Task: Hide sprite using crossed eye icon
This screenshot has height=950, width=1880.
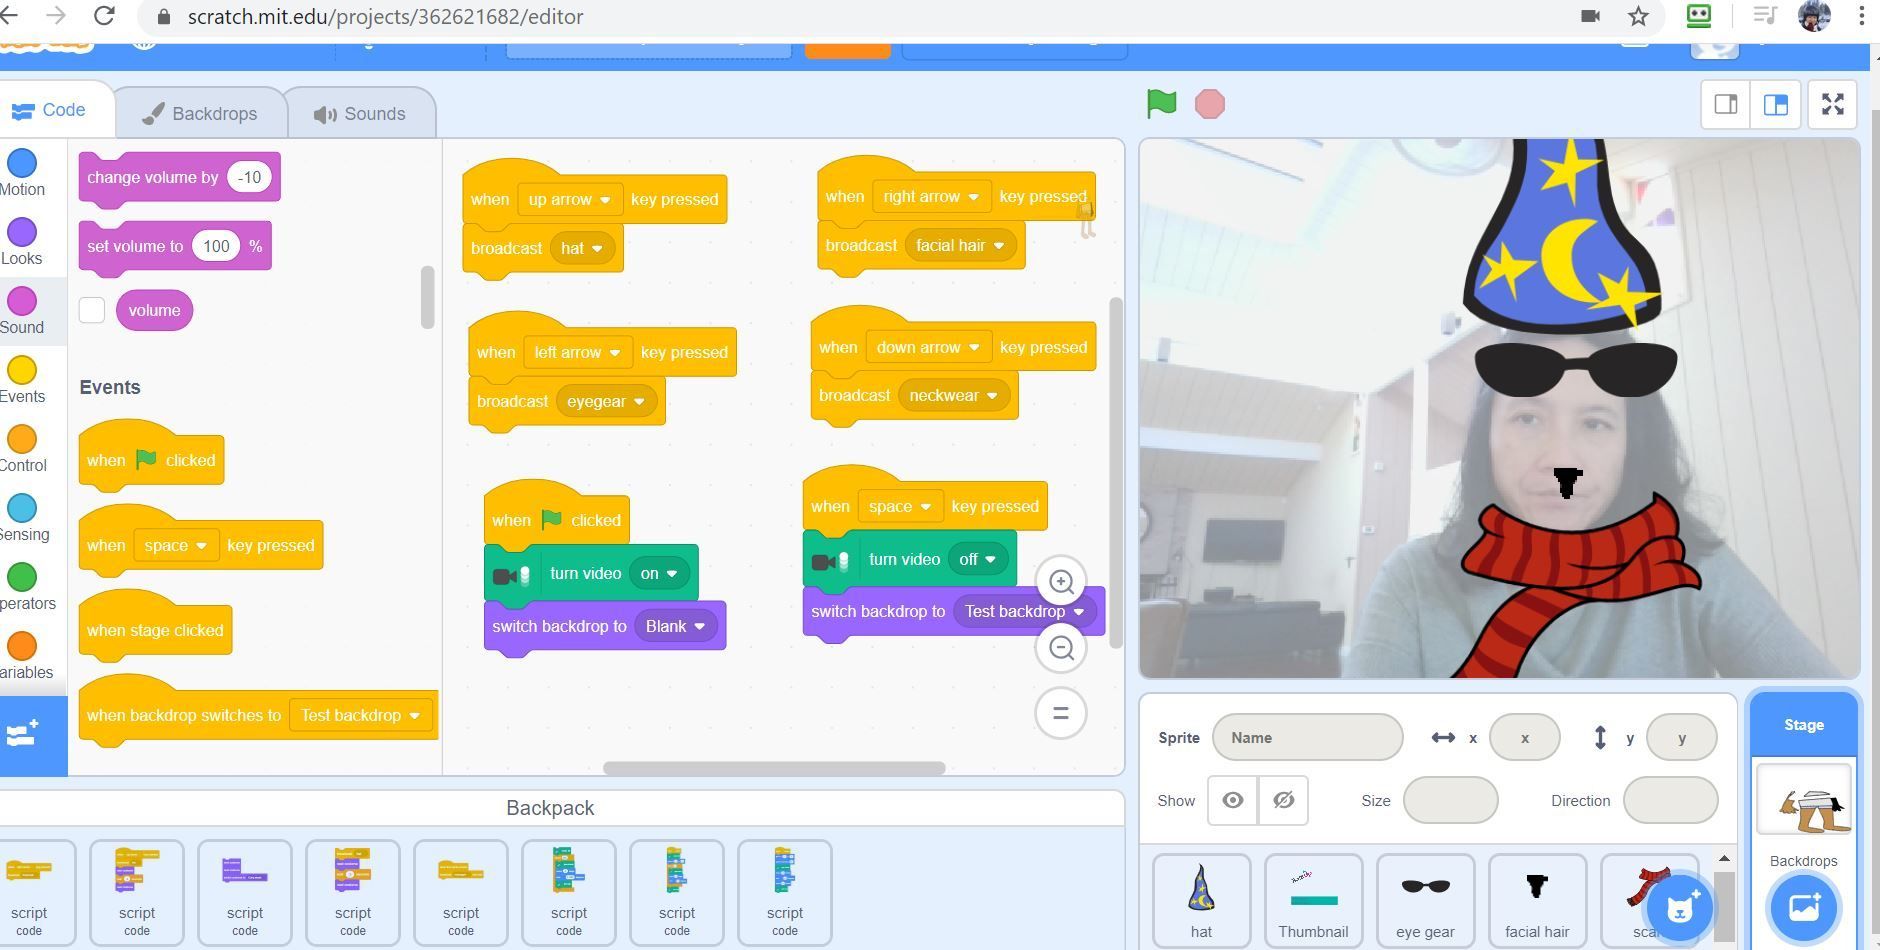Action: tap(1284, 800)
